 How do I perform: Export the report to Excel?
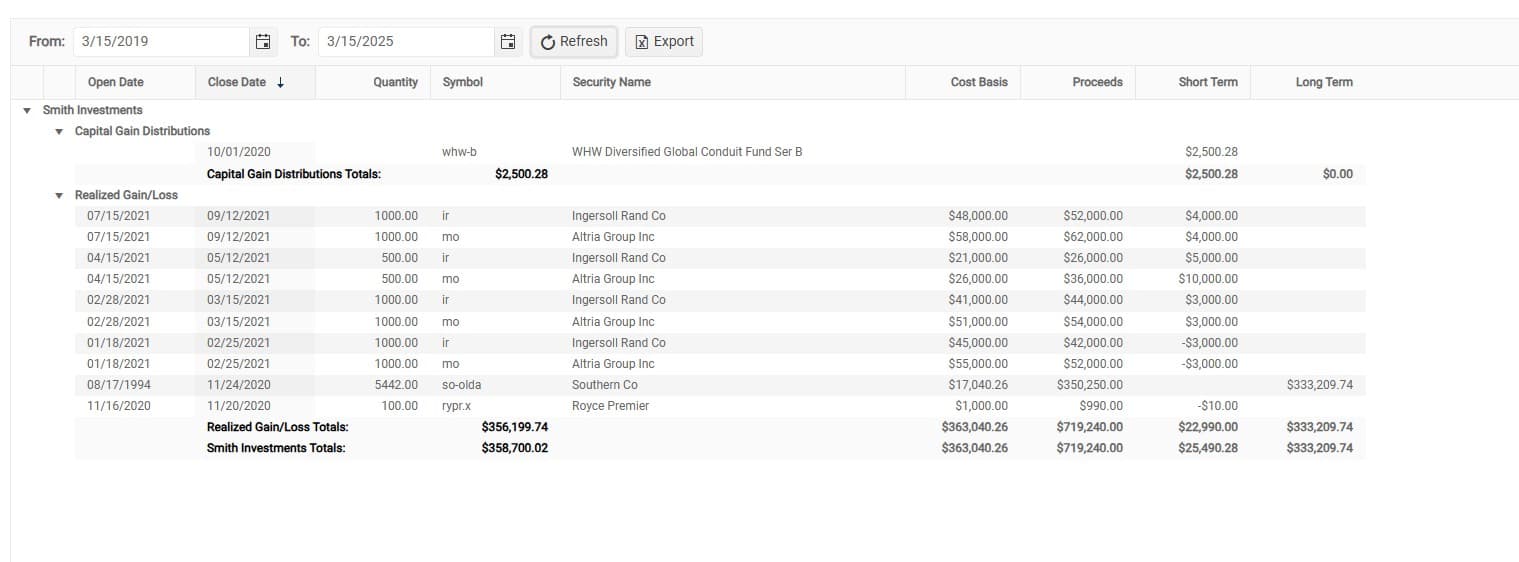tap(664, 42)
